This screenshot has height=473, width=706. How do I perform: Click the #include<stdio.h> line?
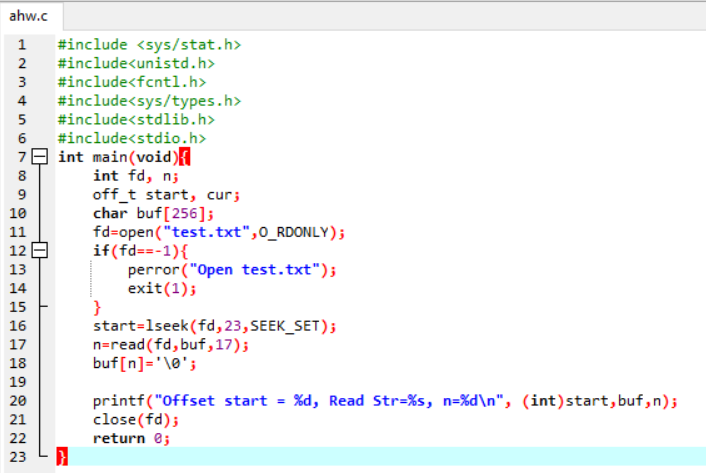pos(132,139)
